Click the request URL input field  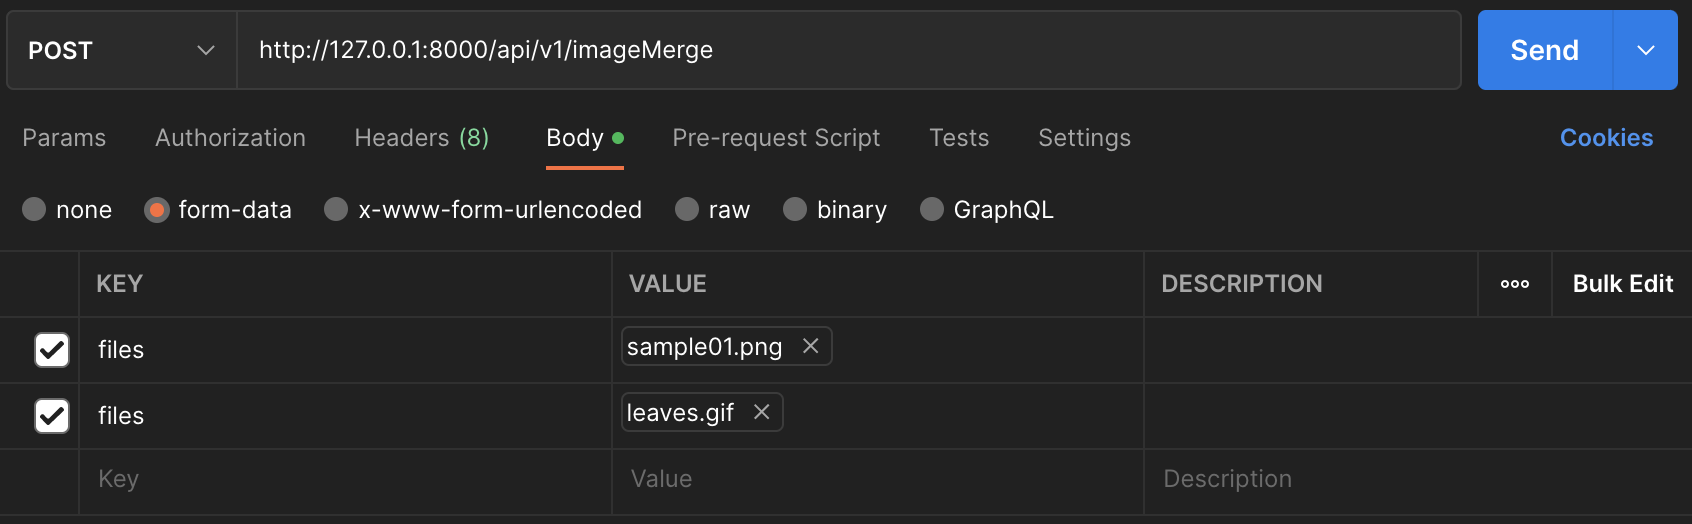(x=848, y=50)
